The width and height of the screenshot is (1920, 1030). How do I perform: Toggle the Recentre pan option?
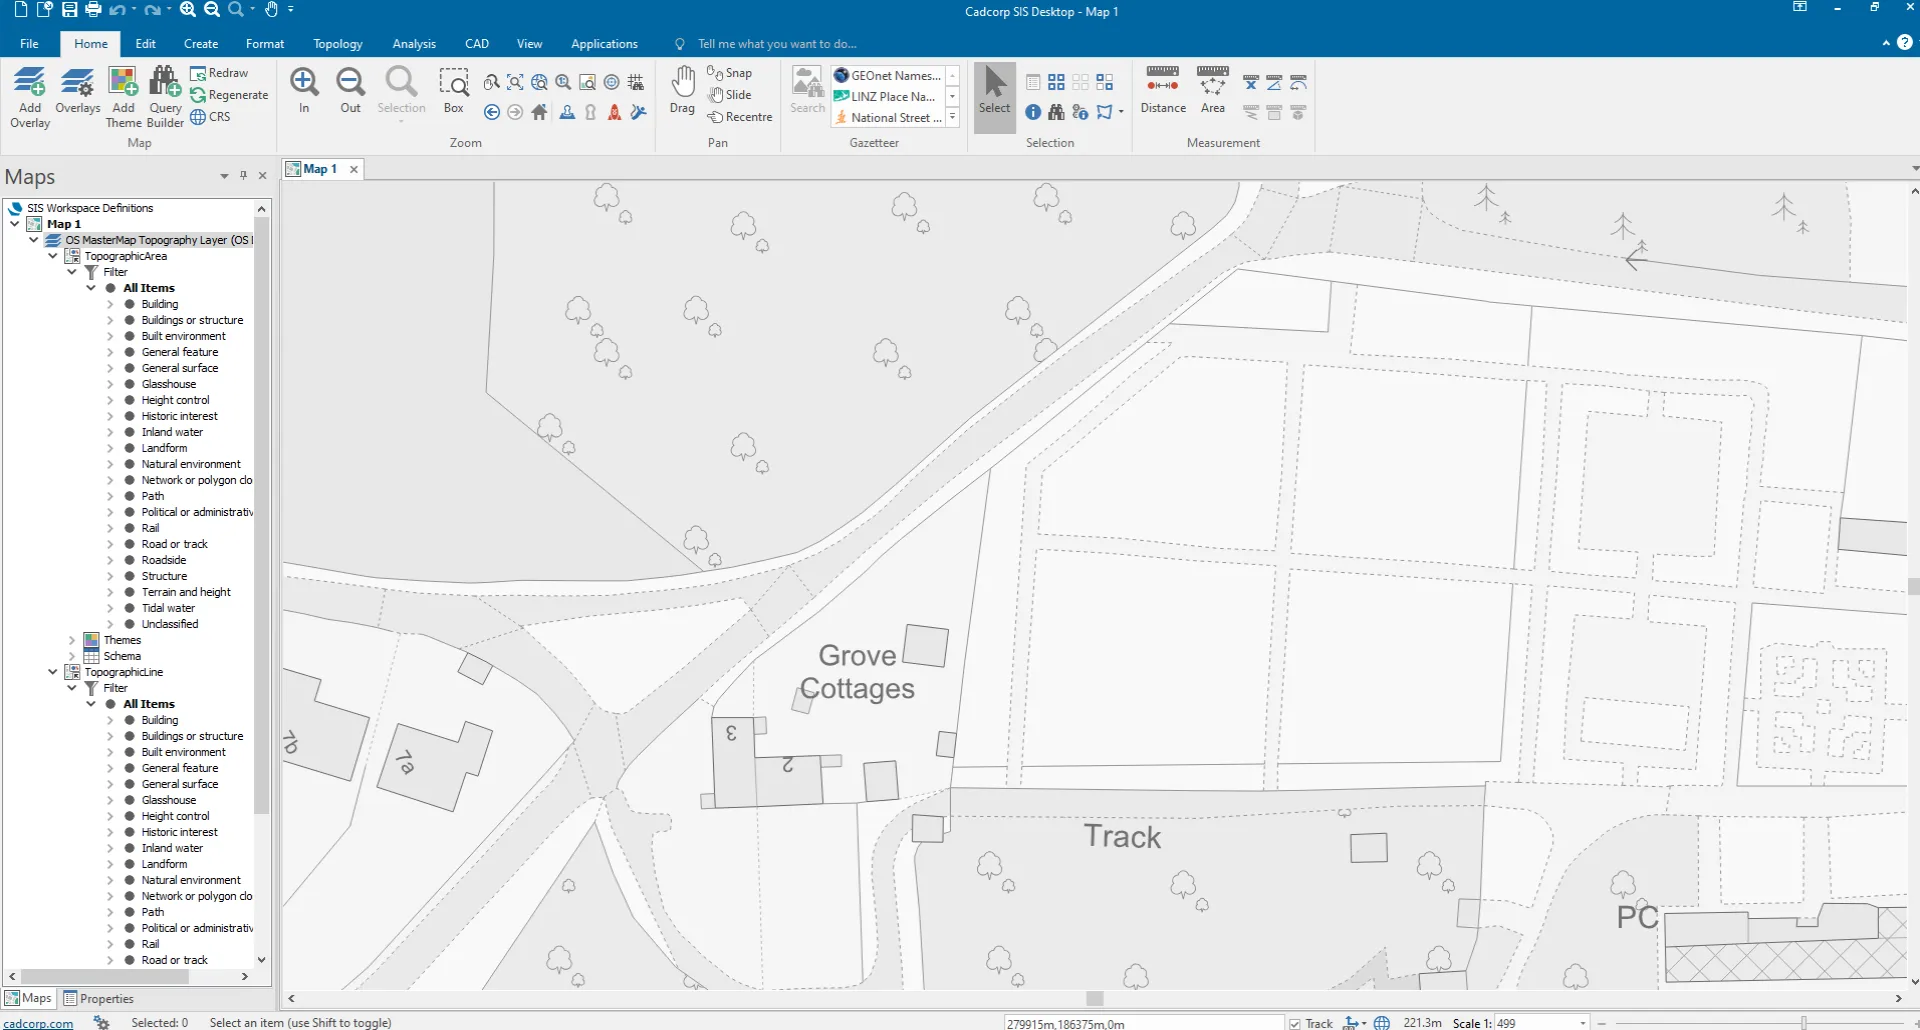pos(741,116)
